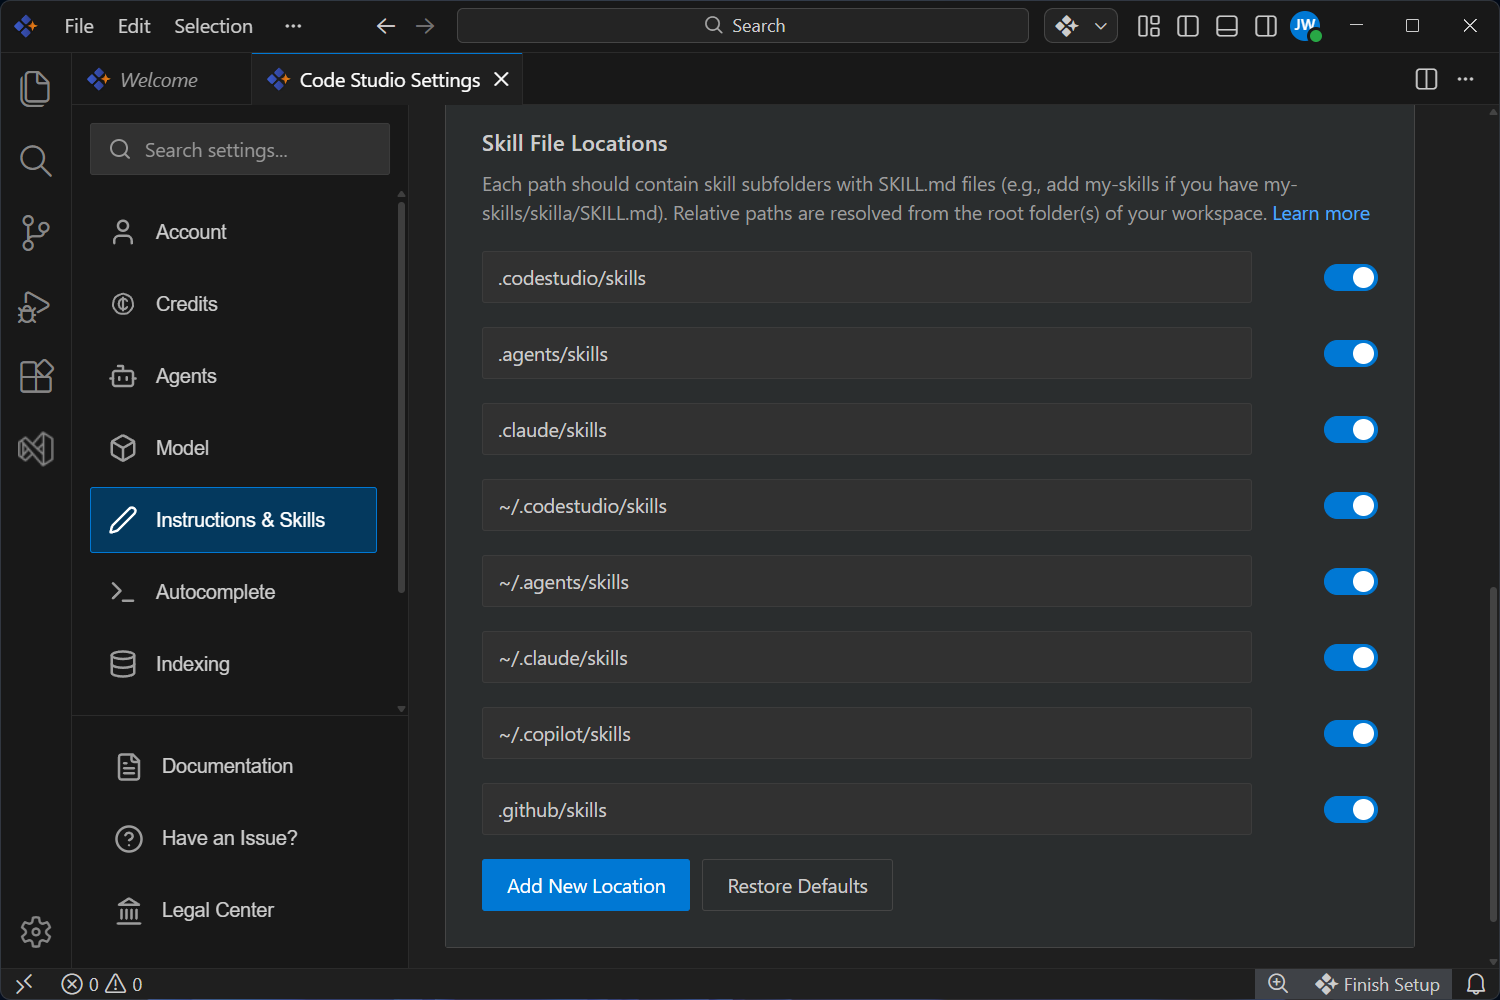Open Manage gear at activity bar bottom
1500x1000 pixels.
(36, 931)
